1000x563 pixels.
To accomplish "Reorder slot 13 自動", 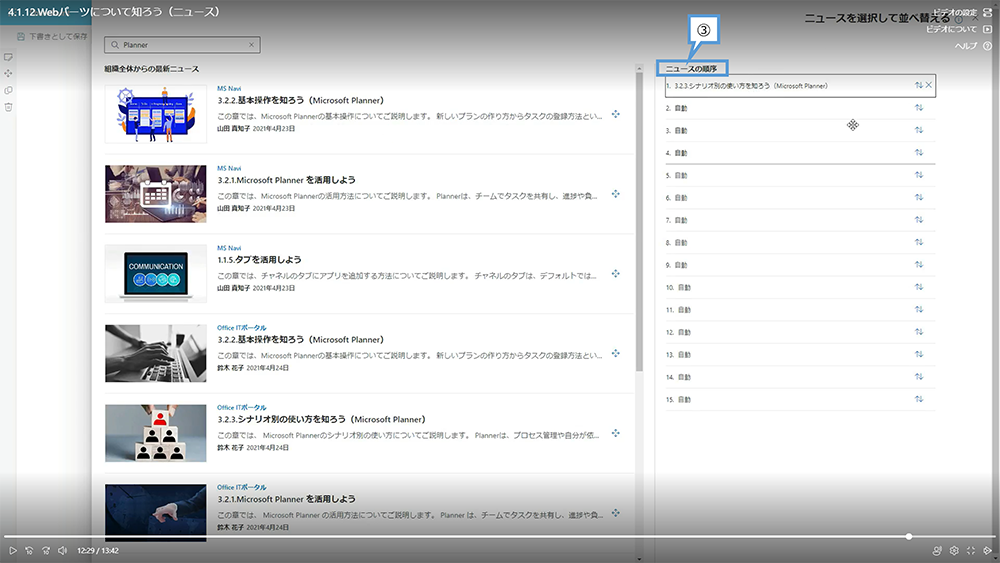I will click(919, 354).
